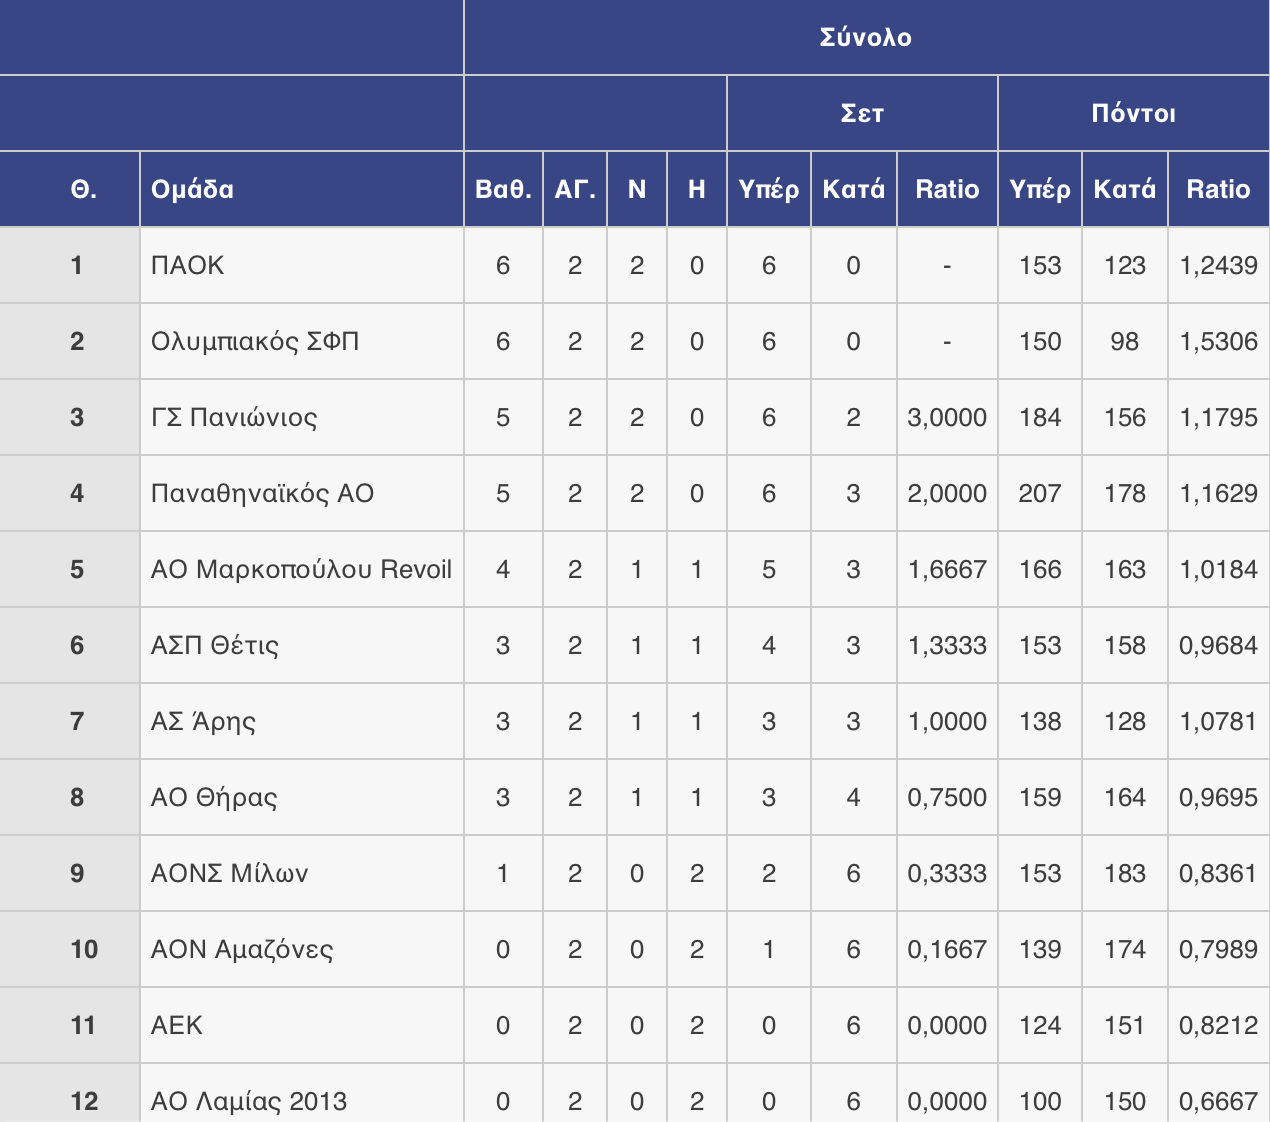Select team name ΓΣ Πανιώνιος
The image size is (1270, 1122).
point(234,417)
